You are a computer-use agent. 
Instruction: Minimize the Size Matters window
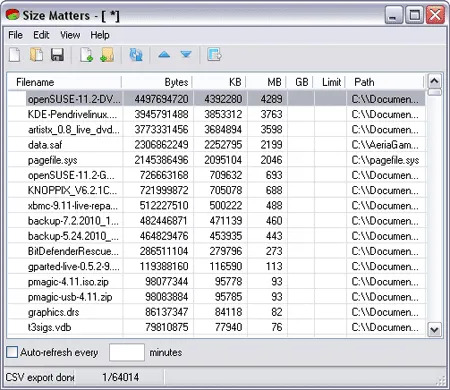tap(394, 15)
